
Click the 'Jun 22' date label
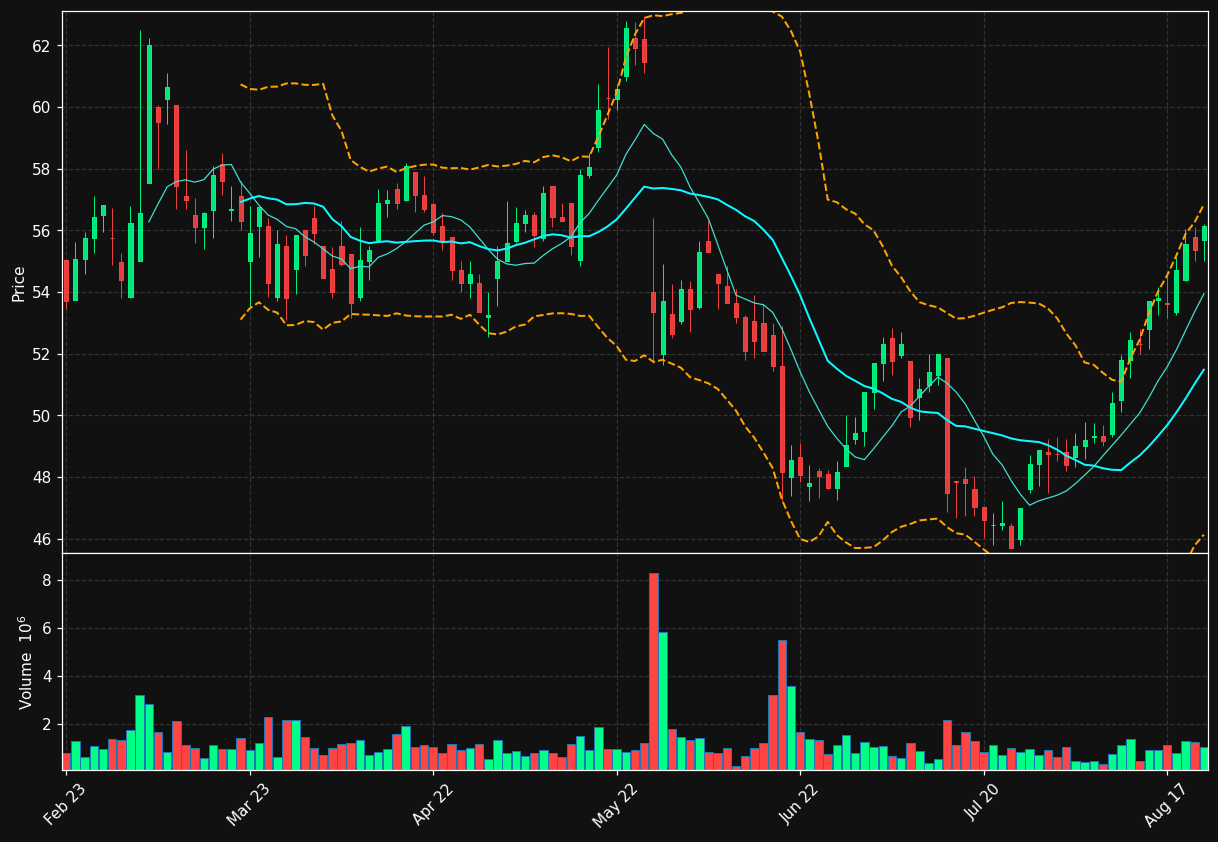pos(797,806)
